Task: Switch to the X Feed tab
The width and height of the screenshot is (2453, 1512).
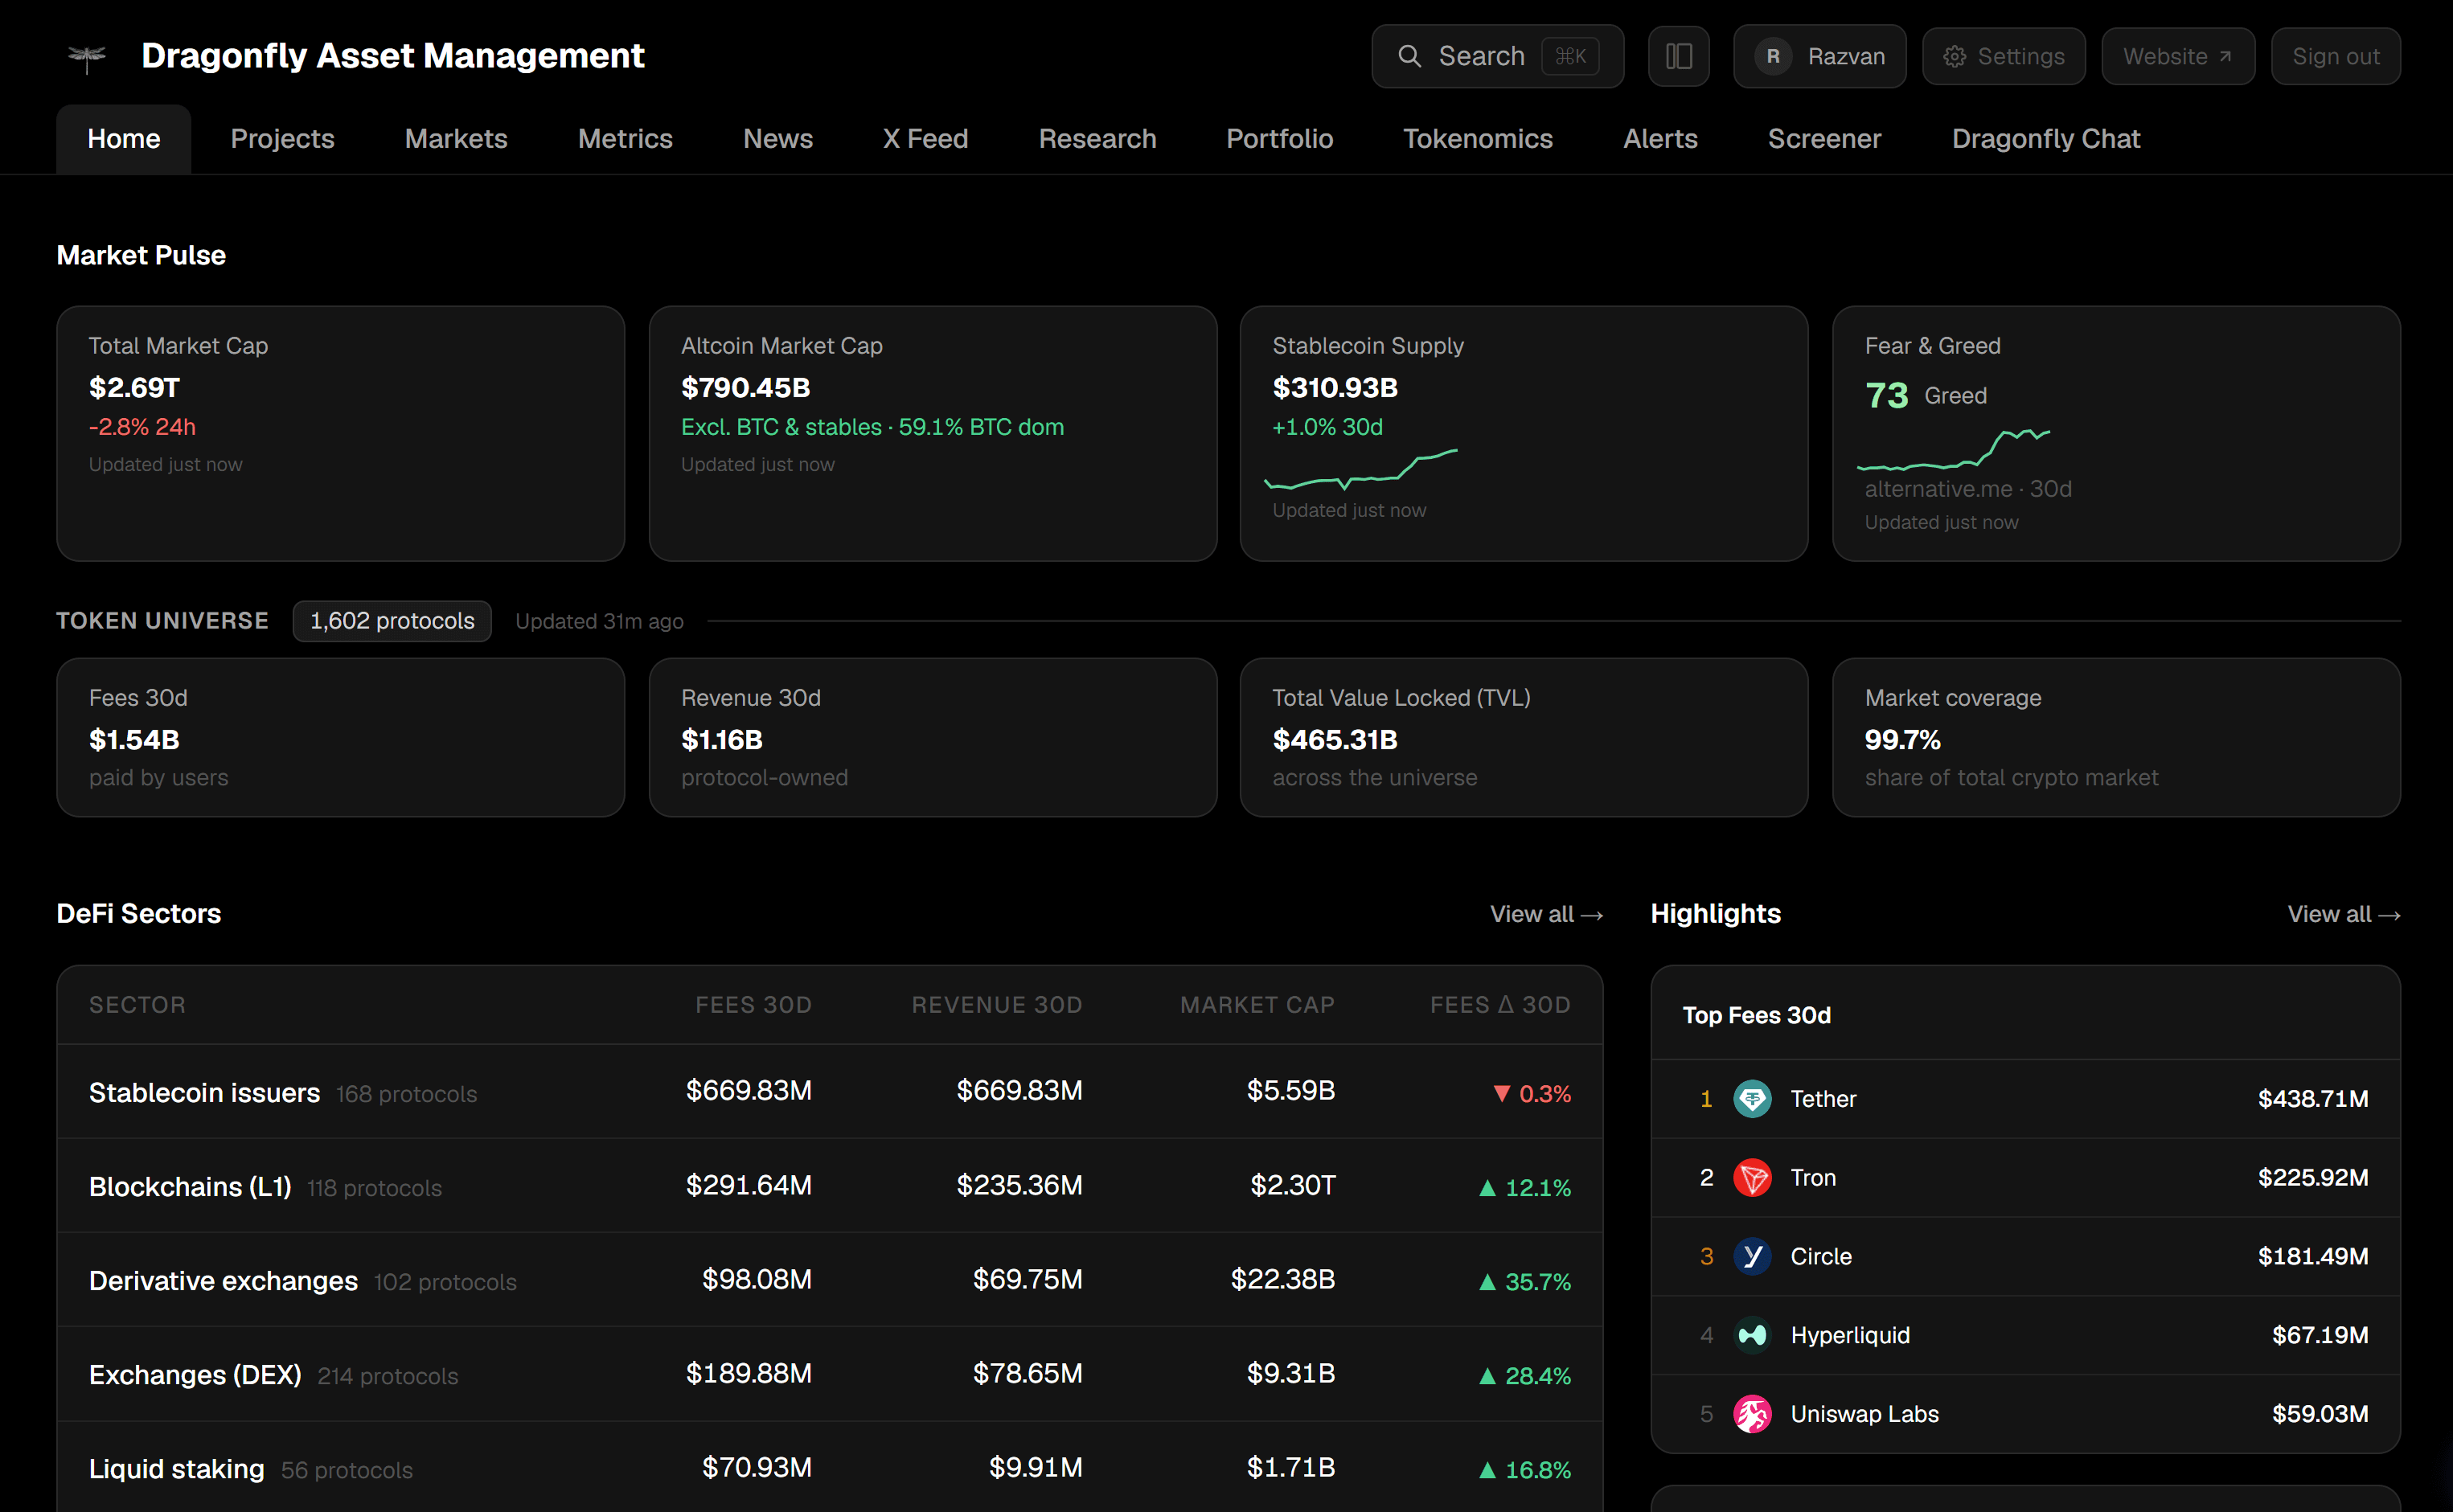Action: [x=925, y=139]
